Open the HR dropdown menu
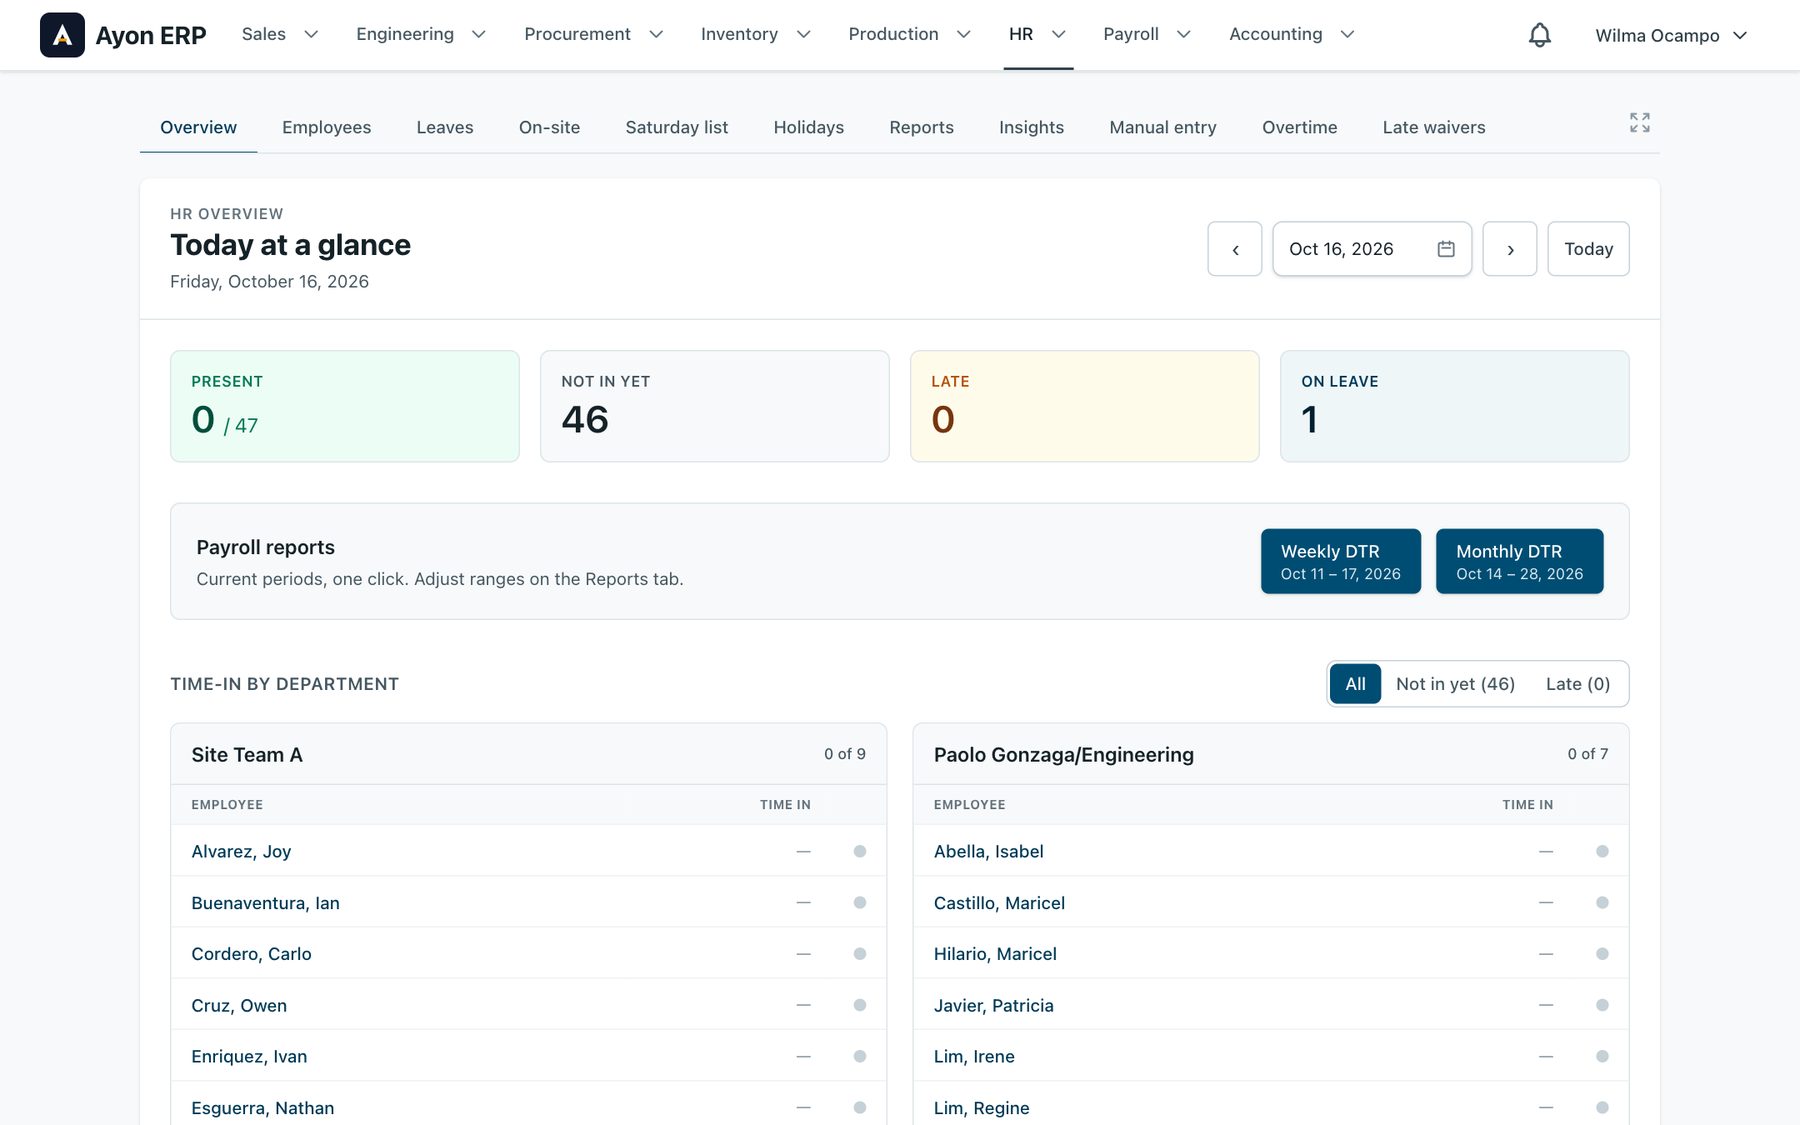This screenshot has height=1125, width=1800. coord(1038,34)
